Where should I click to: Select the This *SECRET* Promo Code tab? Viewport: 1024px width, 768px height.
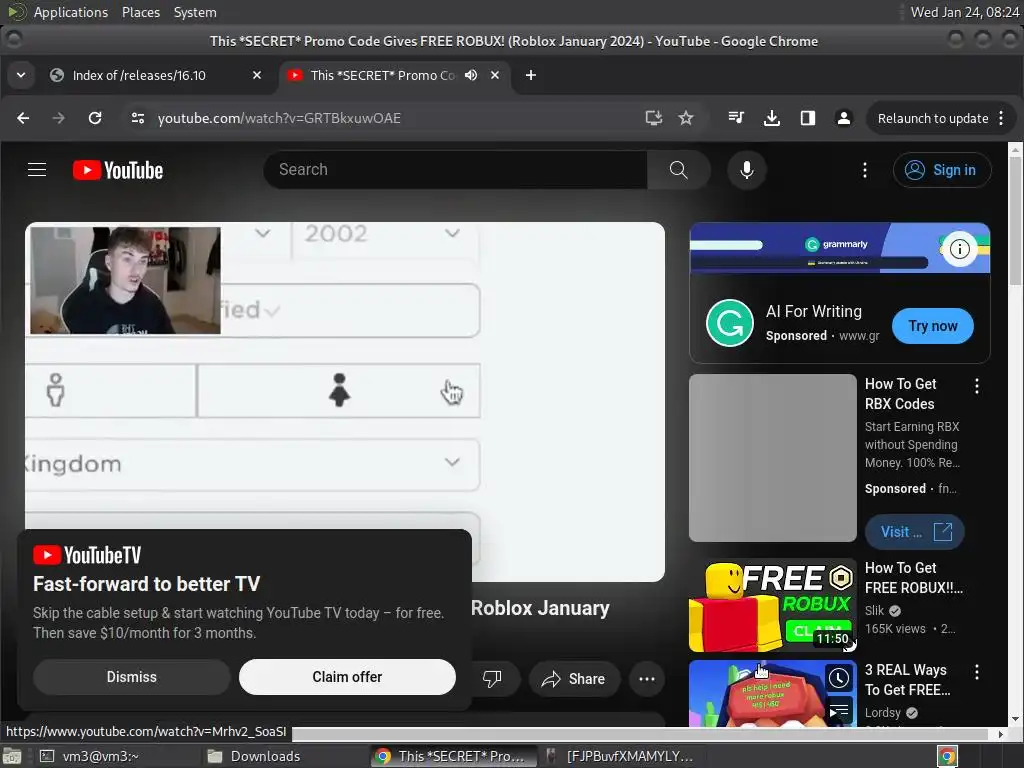[x=393, y=75]
